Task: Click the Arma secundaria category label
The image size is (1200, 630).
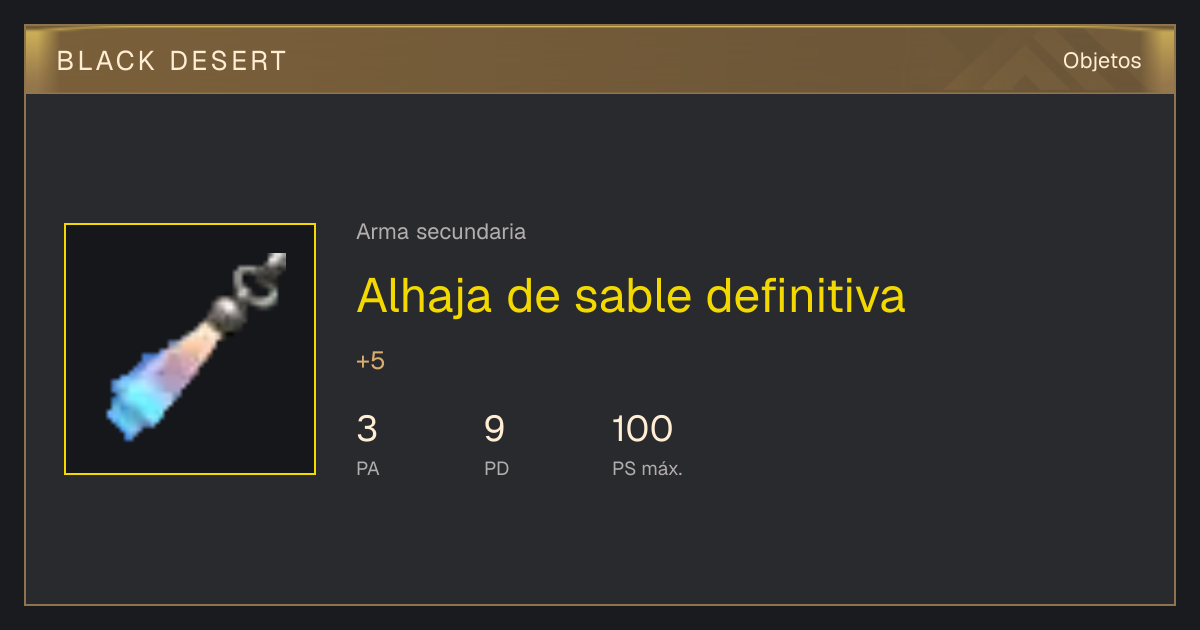Action: tap(441, 232)
